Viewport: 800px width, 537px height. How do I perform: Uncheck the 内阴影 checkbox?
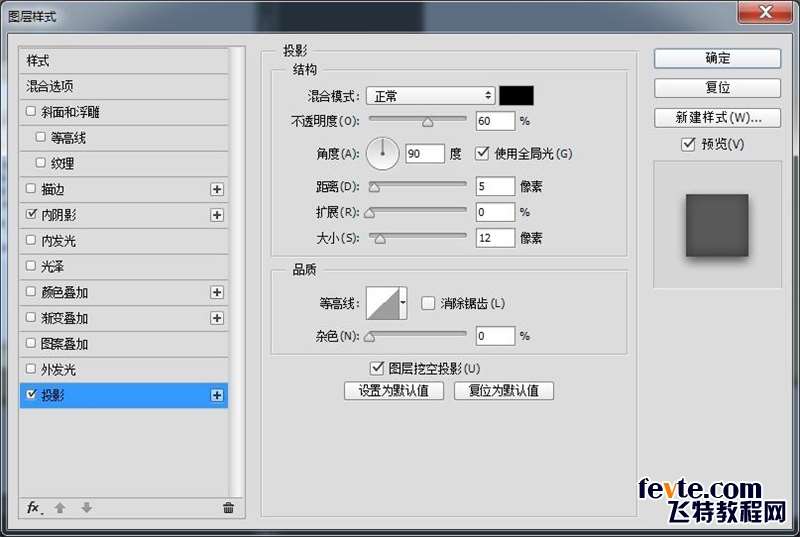[x=31, y=214]
